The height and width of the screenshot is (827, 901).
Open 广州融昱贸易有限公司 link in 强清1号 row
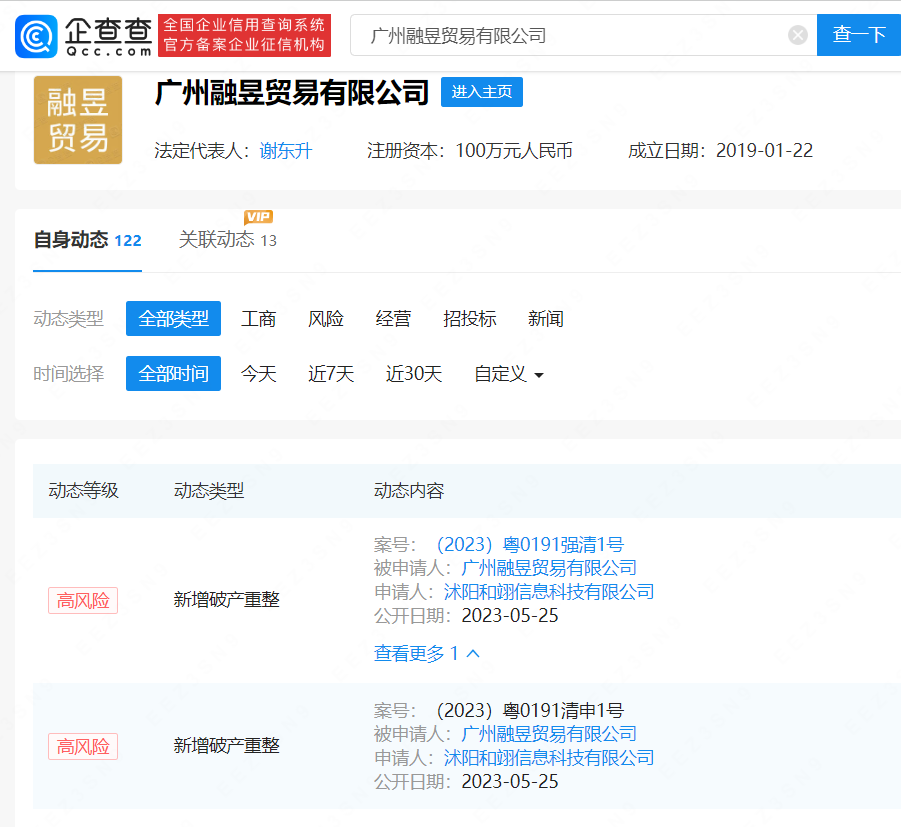tap(549, 568)
